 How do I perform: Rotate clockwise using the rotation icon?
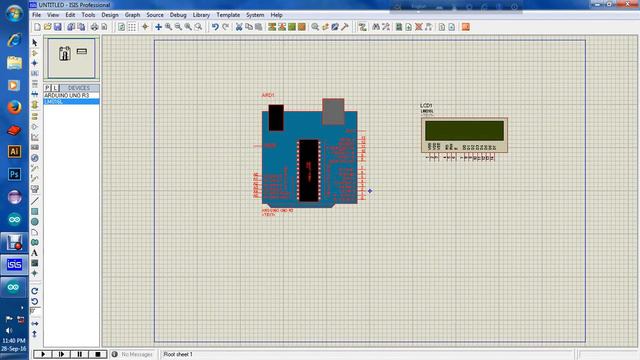click(x=35, y=291)
